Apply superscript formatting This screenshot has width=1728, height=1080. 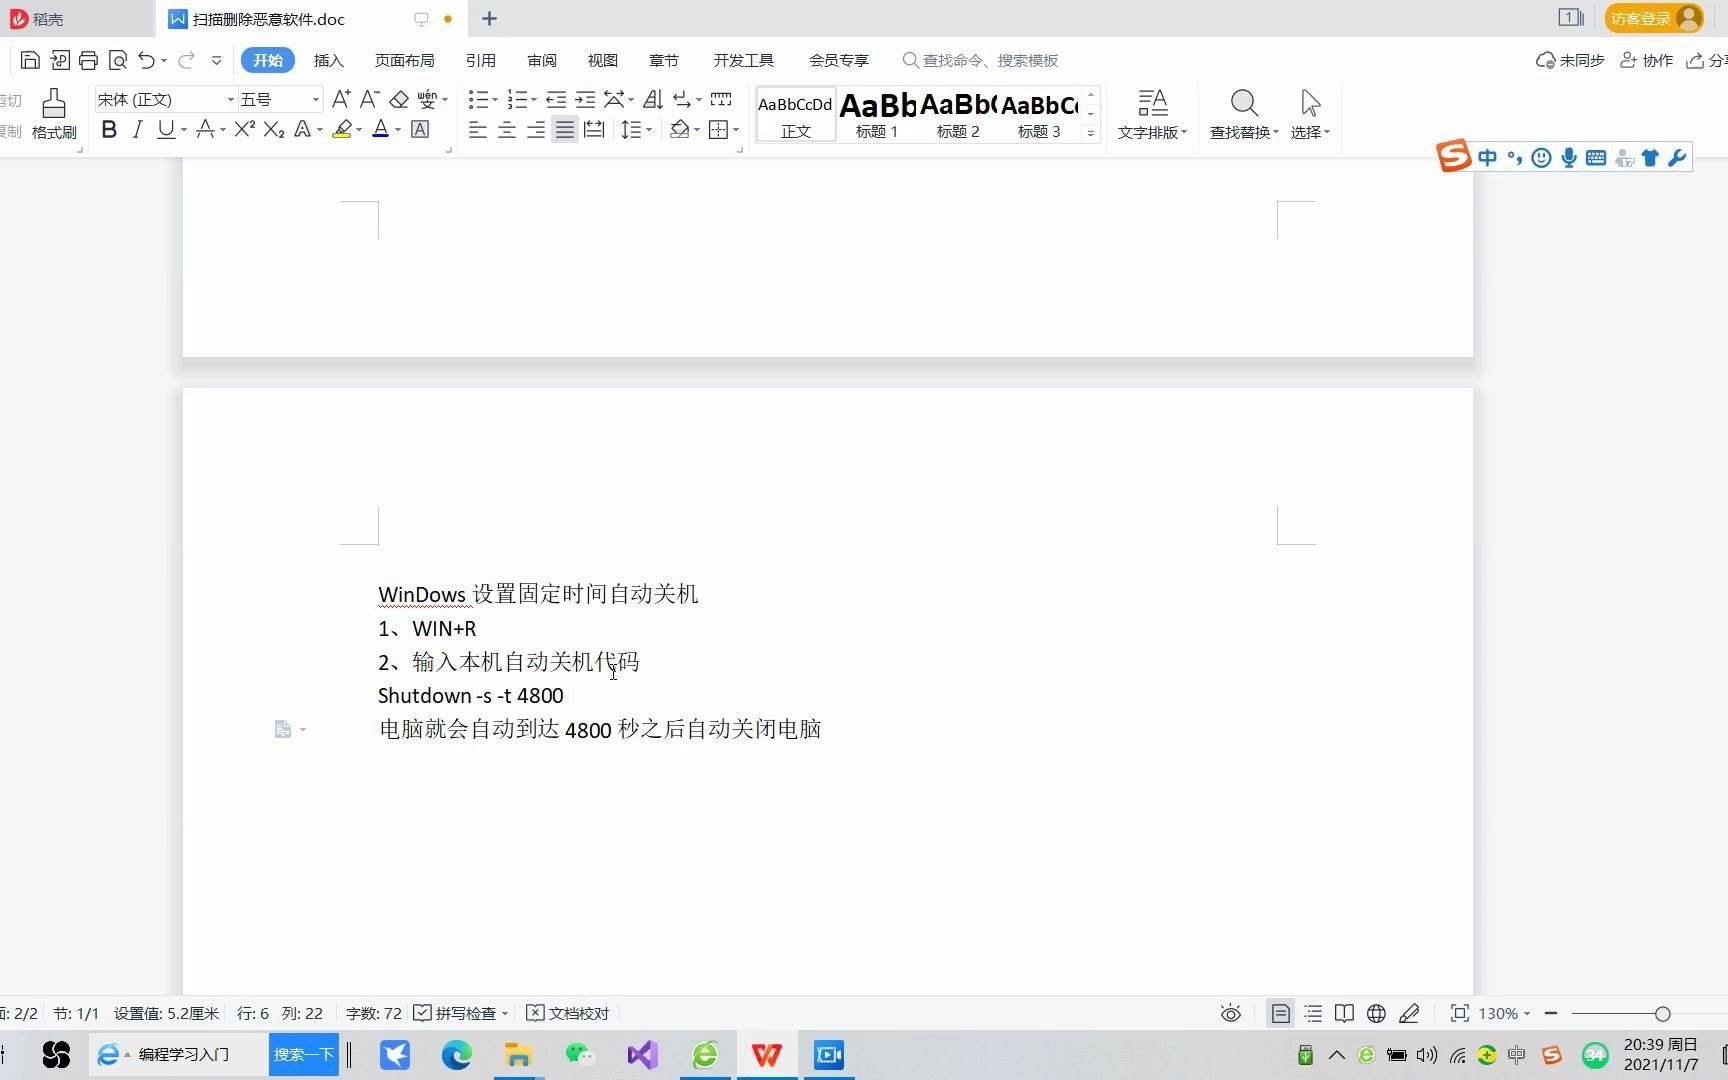tap(244, 129)
